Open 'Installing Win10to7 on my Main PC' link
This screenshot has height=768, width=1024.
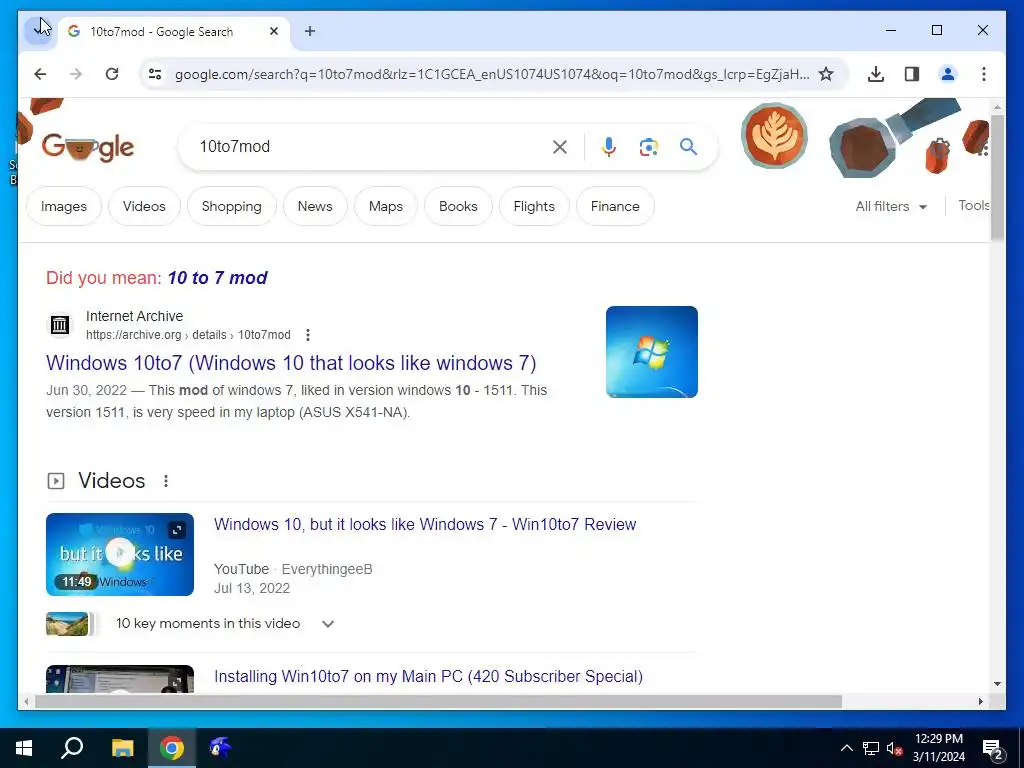click(428, 677)
